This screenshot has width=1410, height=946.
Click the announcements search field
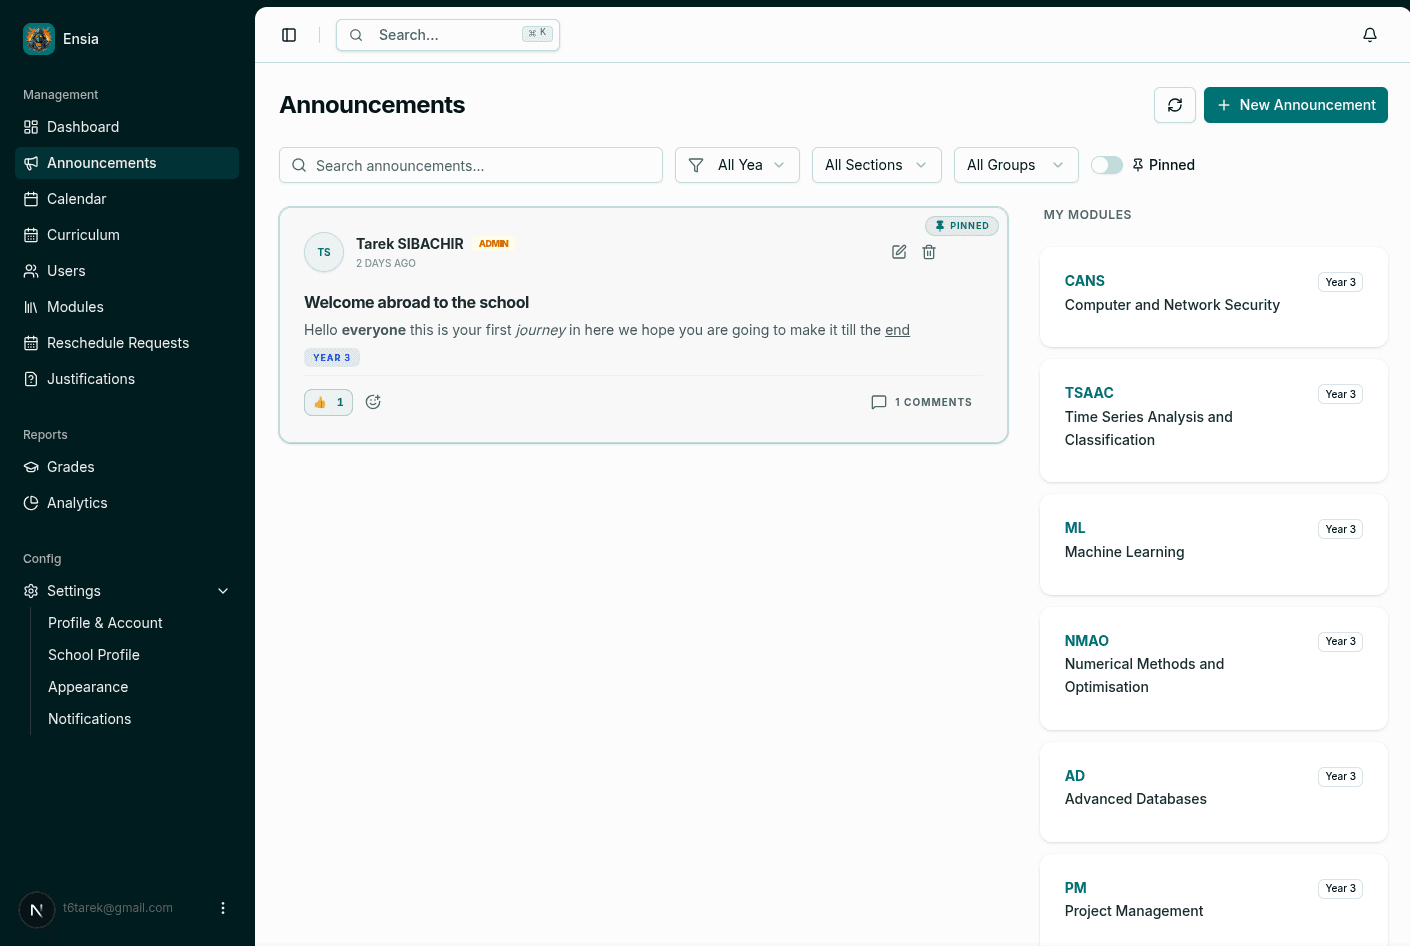point(470,164)
